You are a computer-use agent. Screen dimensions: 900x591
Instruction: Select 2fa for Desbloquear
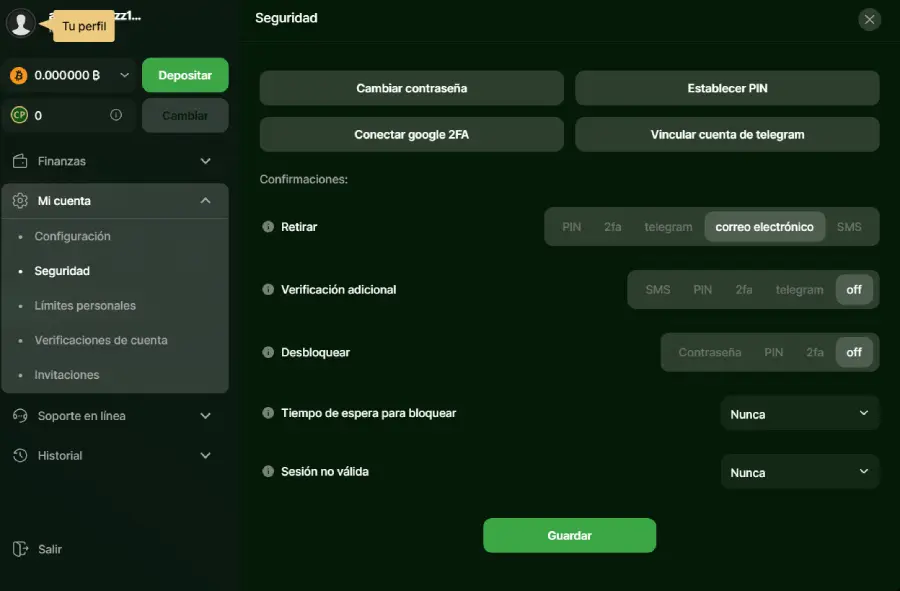[815, 352]
